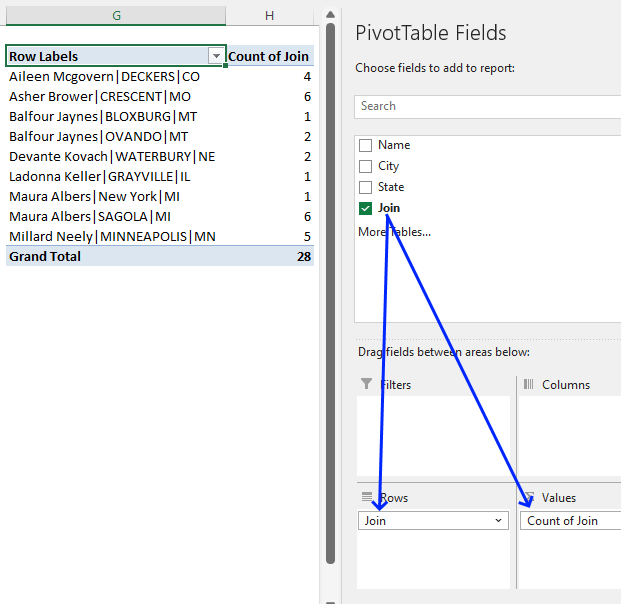The width and height of the screenshot is (621, 604).
Task: Tick the State field checkbox
Action: click(366, 187)
